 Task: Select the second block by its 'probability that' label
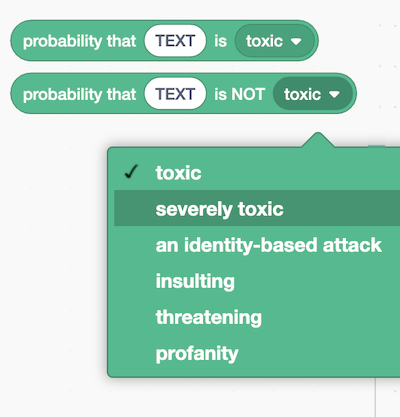(x=79, y=95)
